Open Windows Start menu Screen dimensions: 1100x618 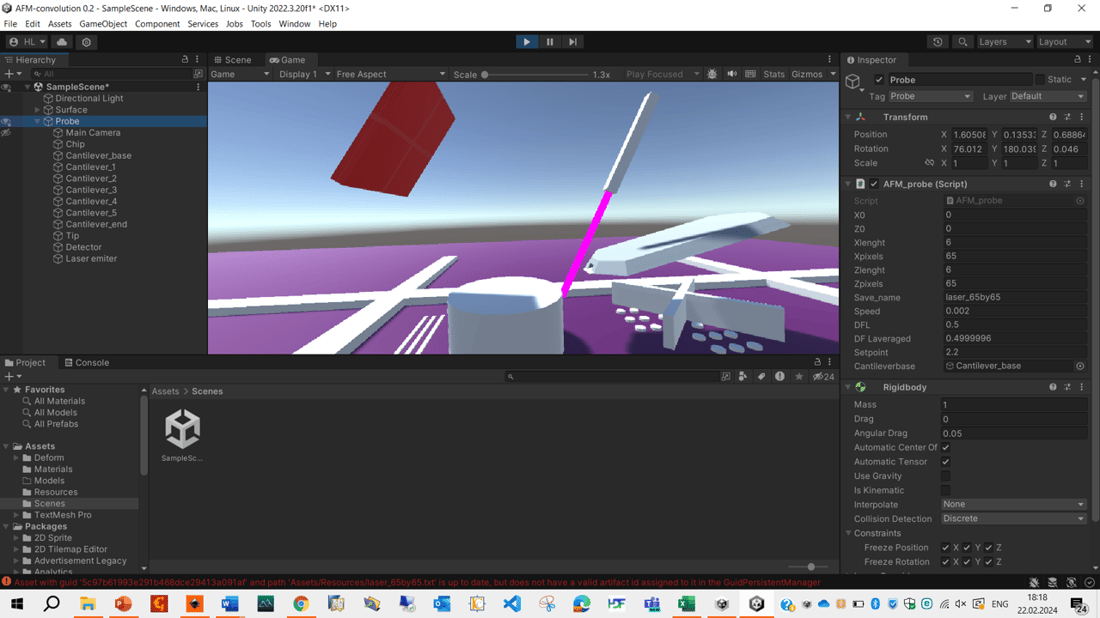click(x=17, y=604)
